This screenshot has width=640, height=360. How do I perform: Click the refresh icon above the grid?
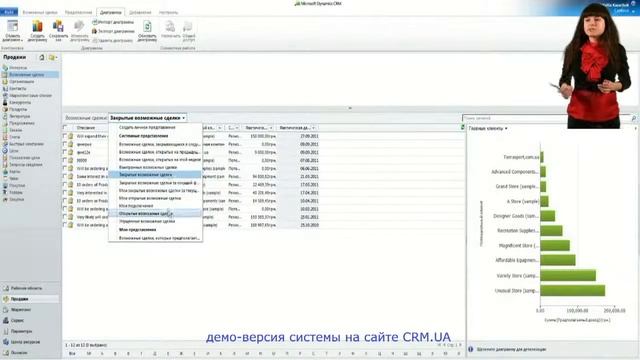462,127
